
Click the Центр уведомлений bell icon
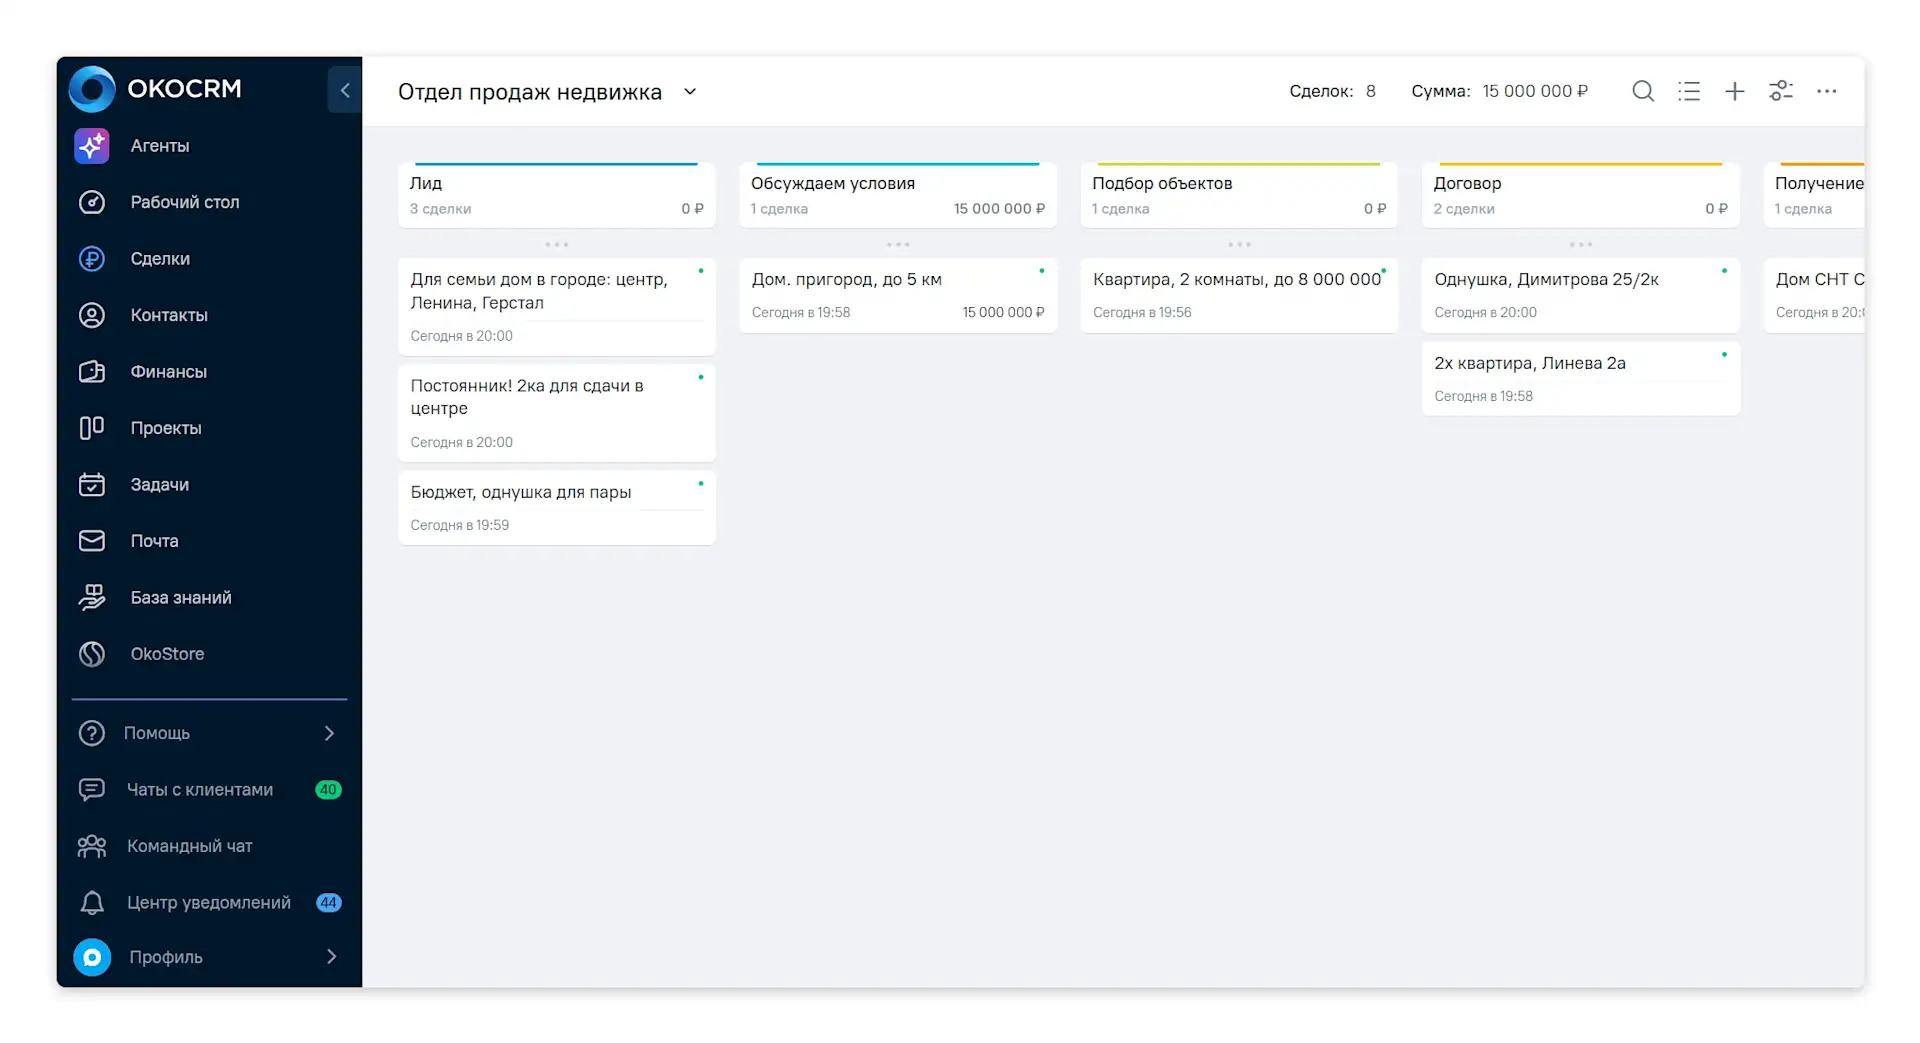[92, 903]
